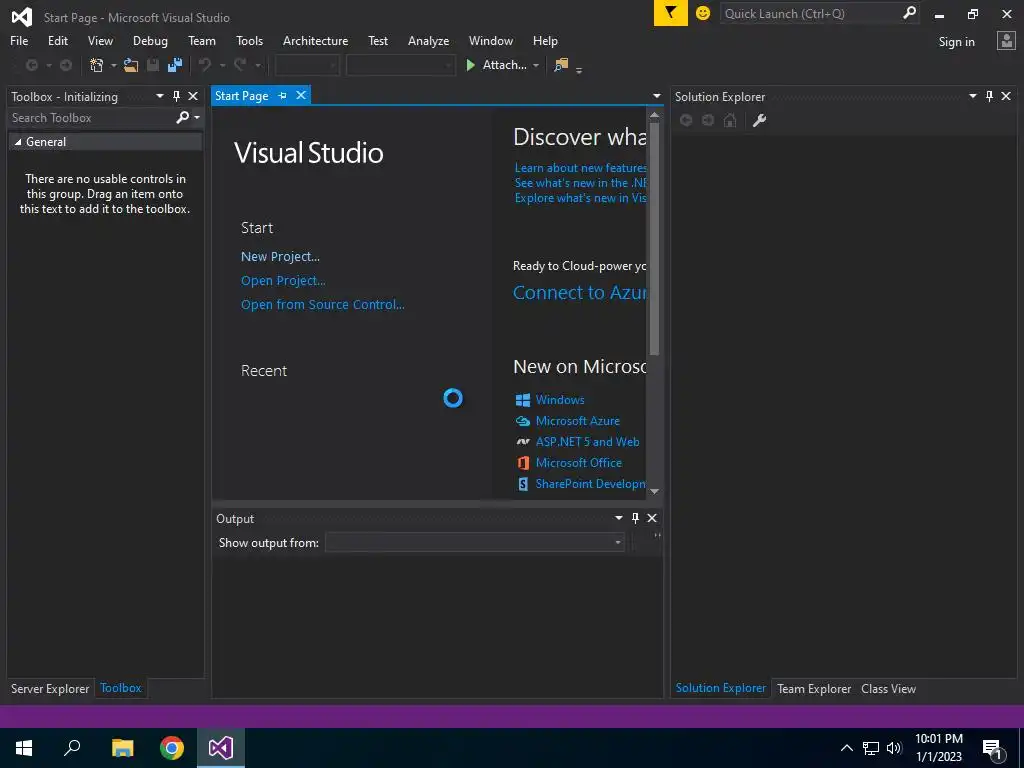The image size is (1024, 768).
Task: Open the Attach button dropdown arrow
Action: click(x=536, y=65)
